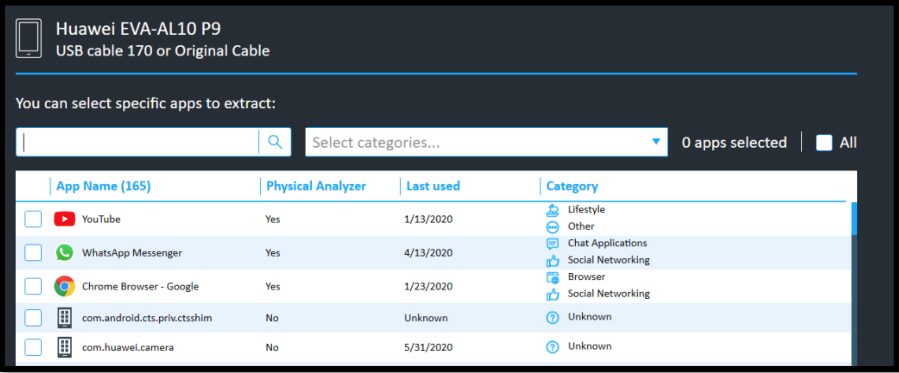
Task: Select the WhatsApp Messenger checkbox
Action: point(33,253)
